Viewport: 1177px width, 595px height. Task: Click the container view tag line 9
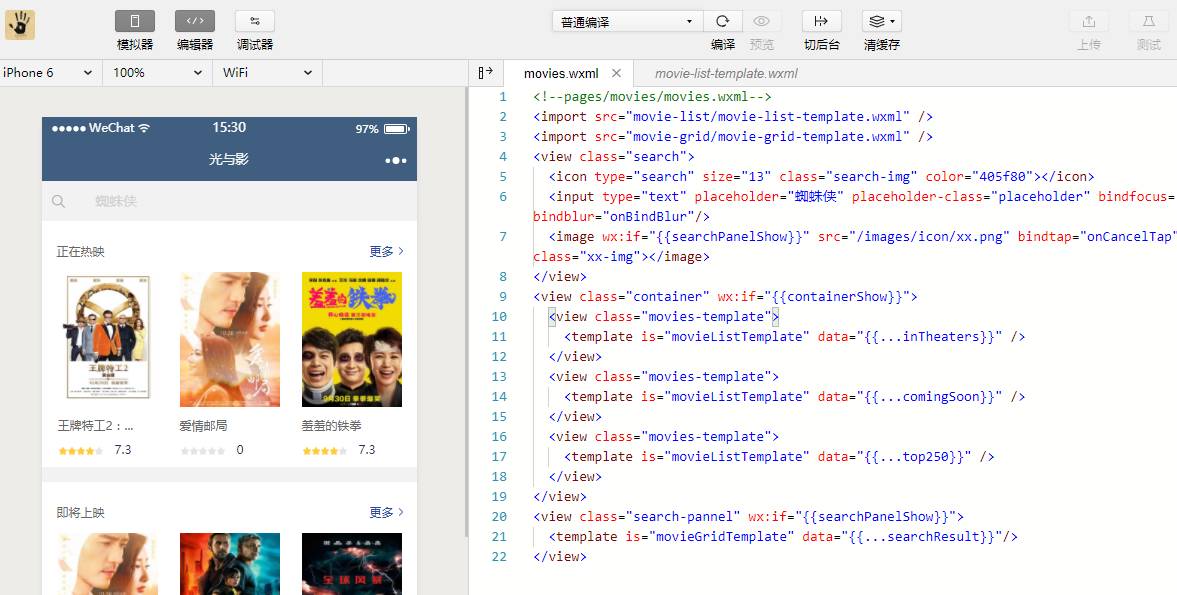725,296
